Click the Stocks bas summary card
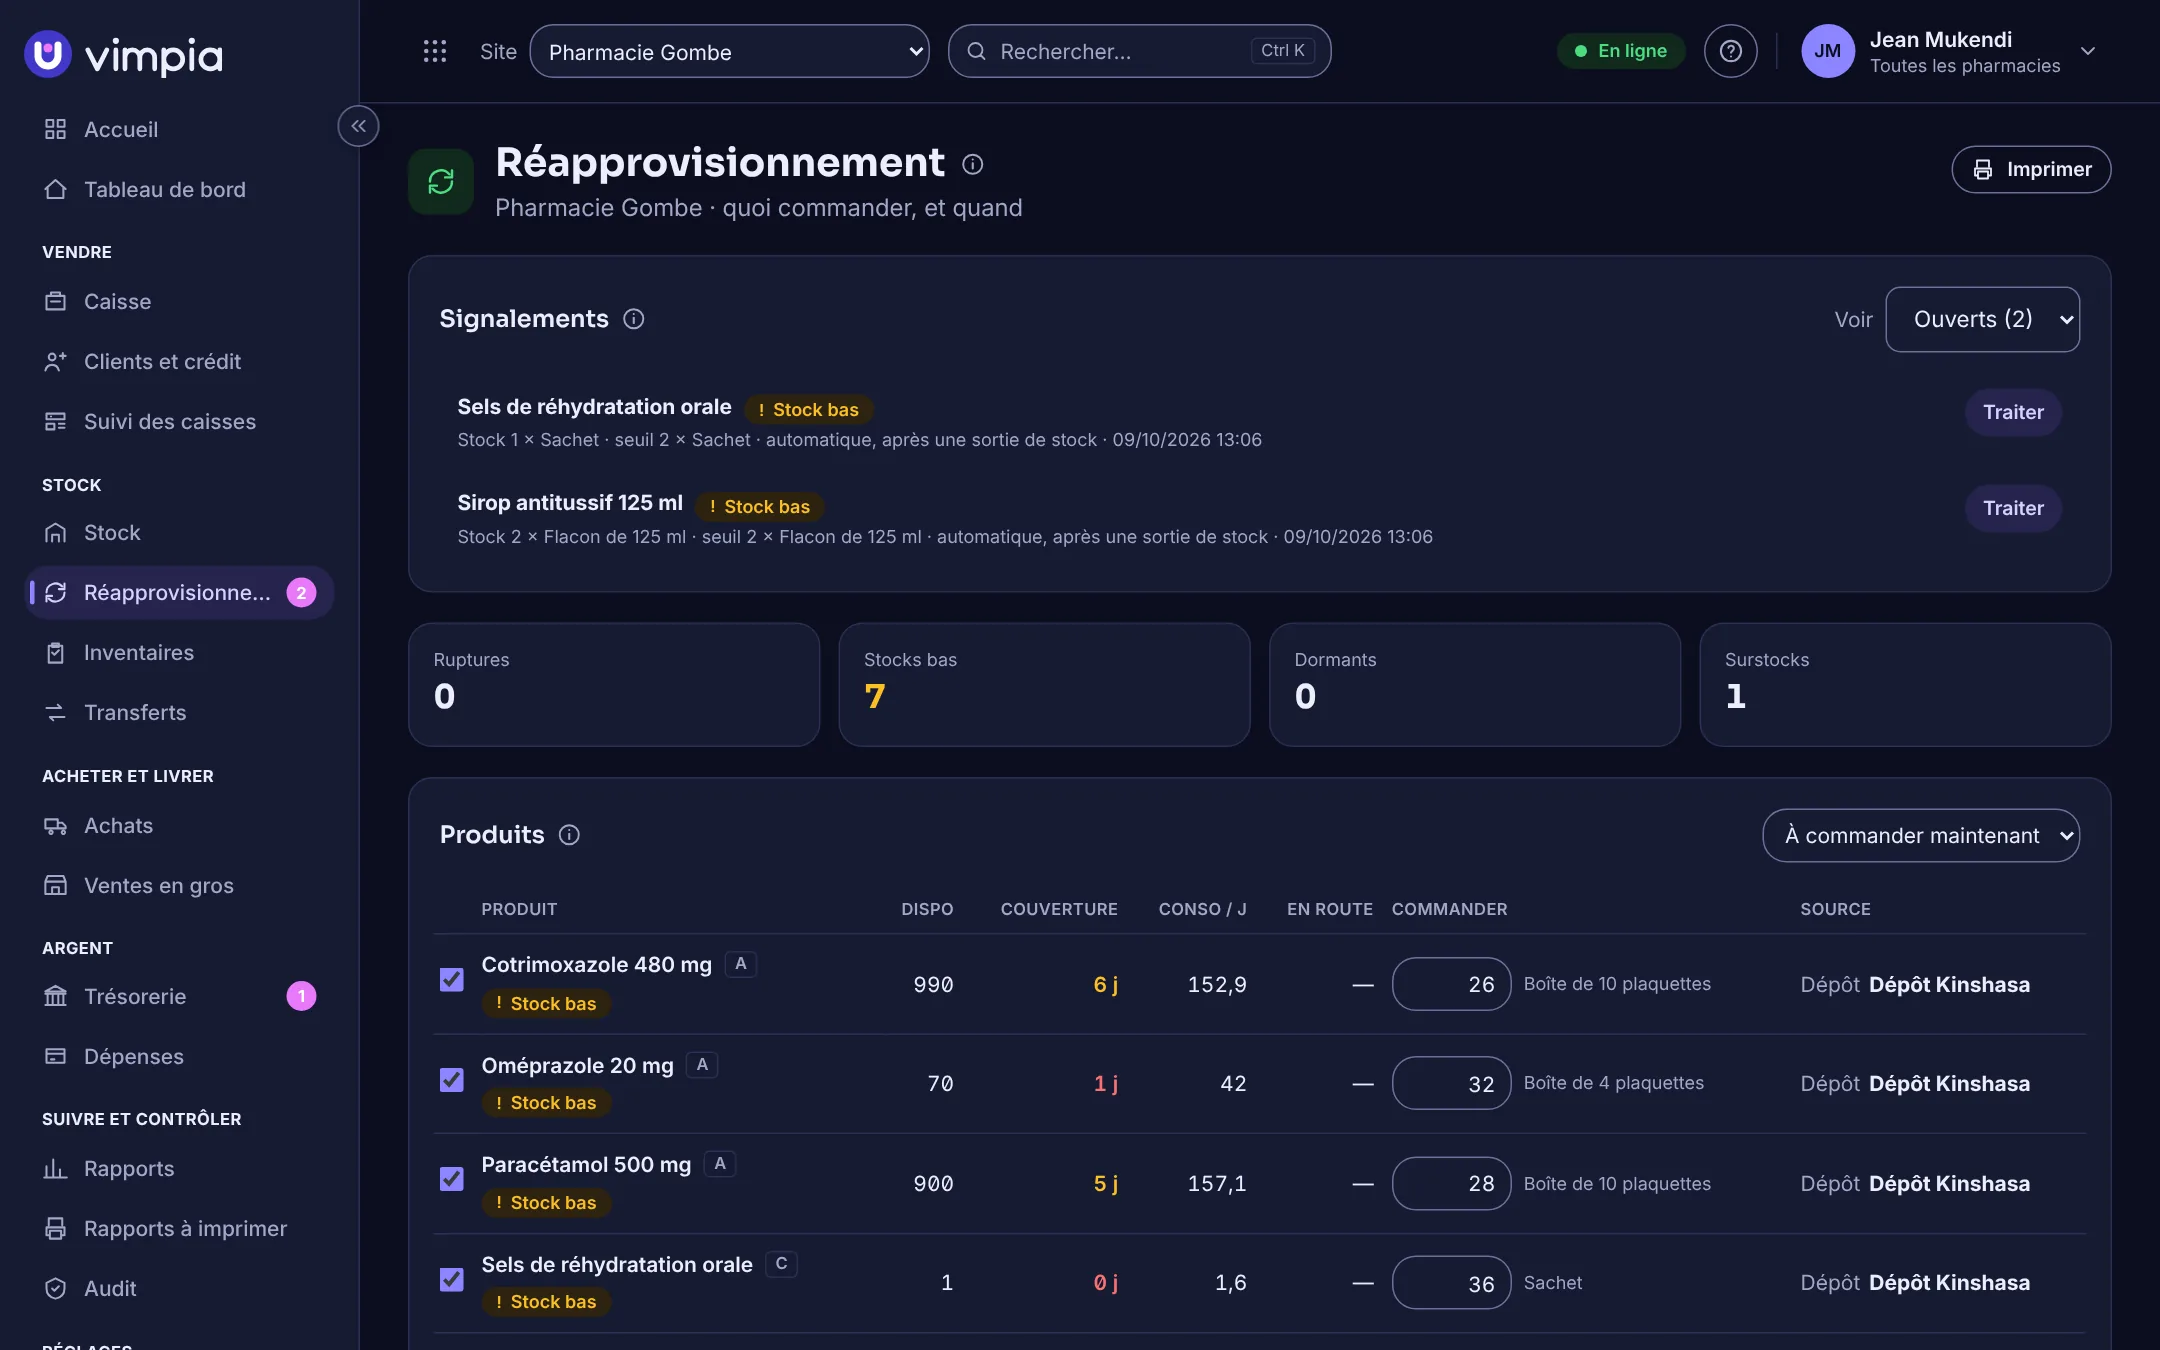This screenshot has height=1350, width=2160. coord(1044,685)
